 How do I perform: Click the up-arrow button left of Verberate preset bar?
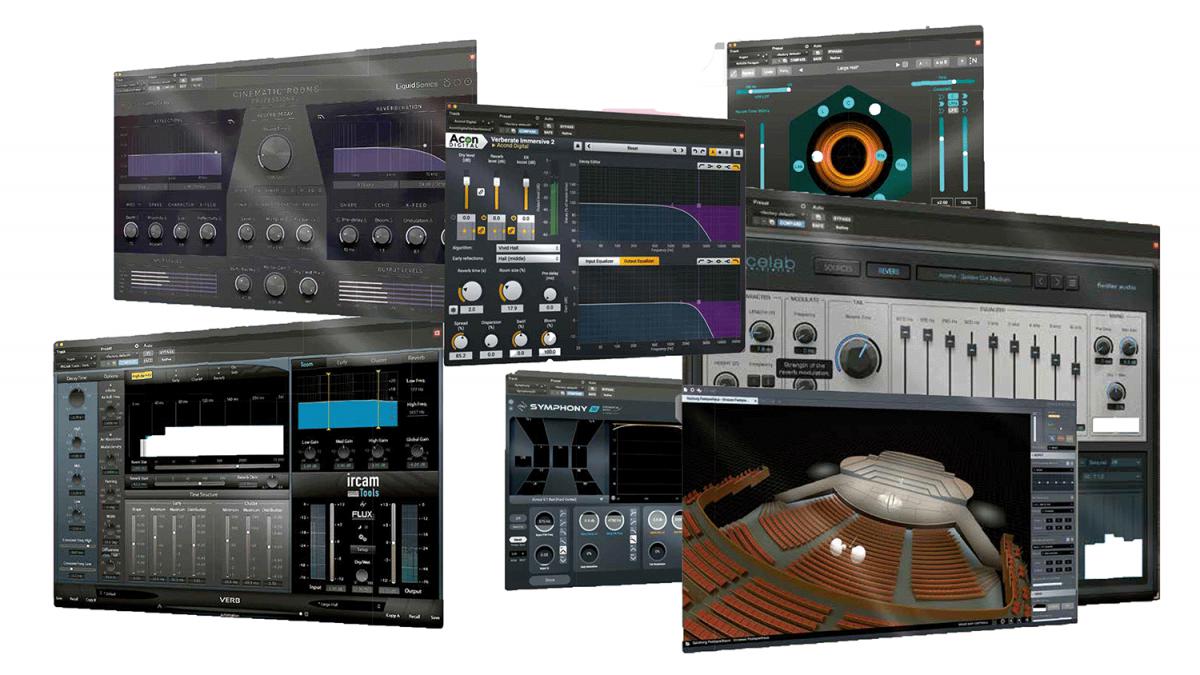click(x=578, y=146)
